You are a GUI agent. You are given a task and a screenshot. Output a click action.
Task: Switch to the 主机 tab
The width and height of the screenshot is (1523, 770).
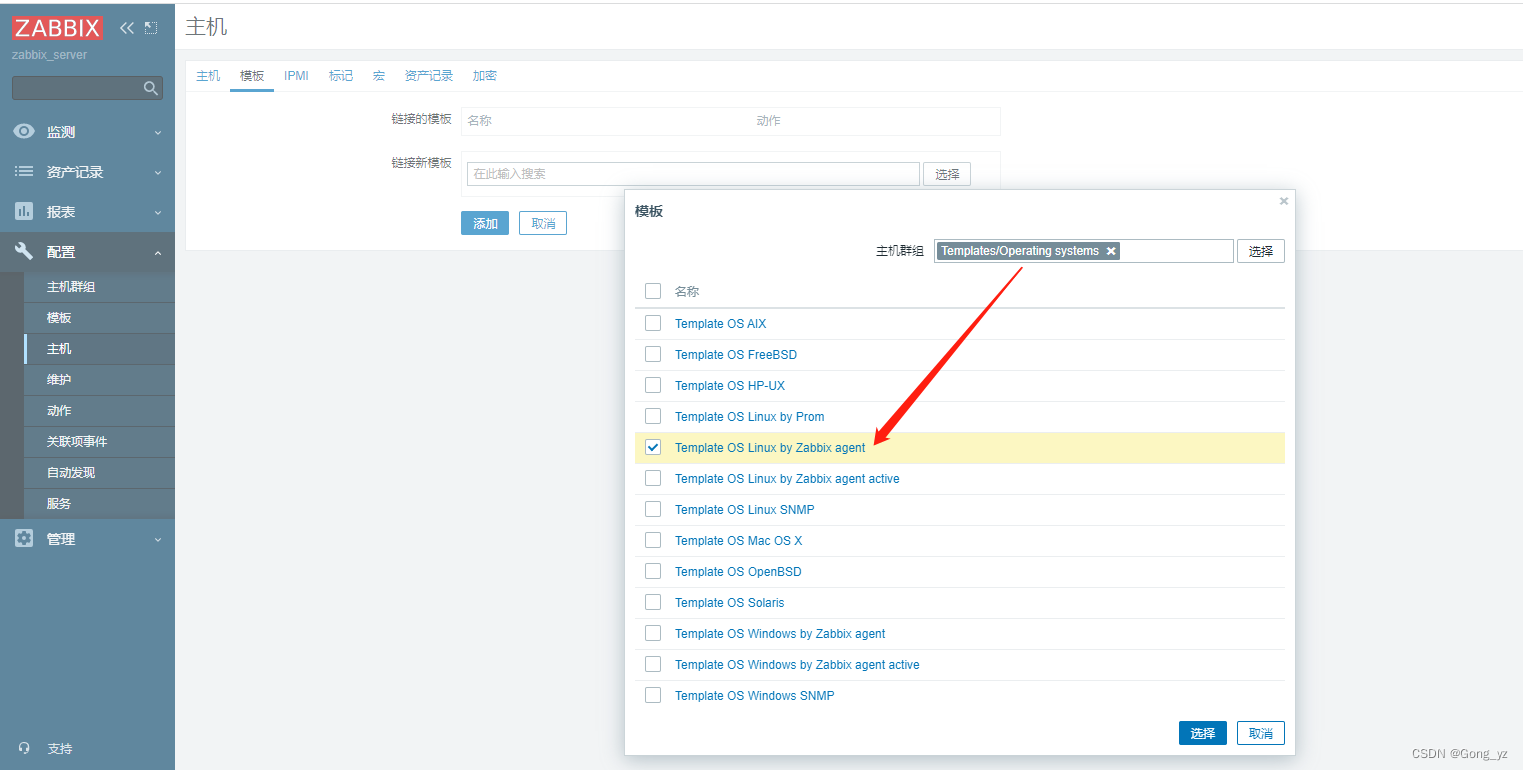[x=208, y=75]
